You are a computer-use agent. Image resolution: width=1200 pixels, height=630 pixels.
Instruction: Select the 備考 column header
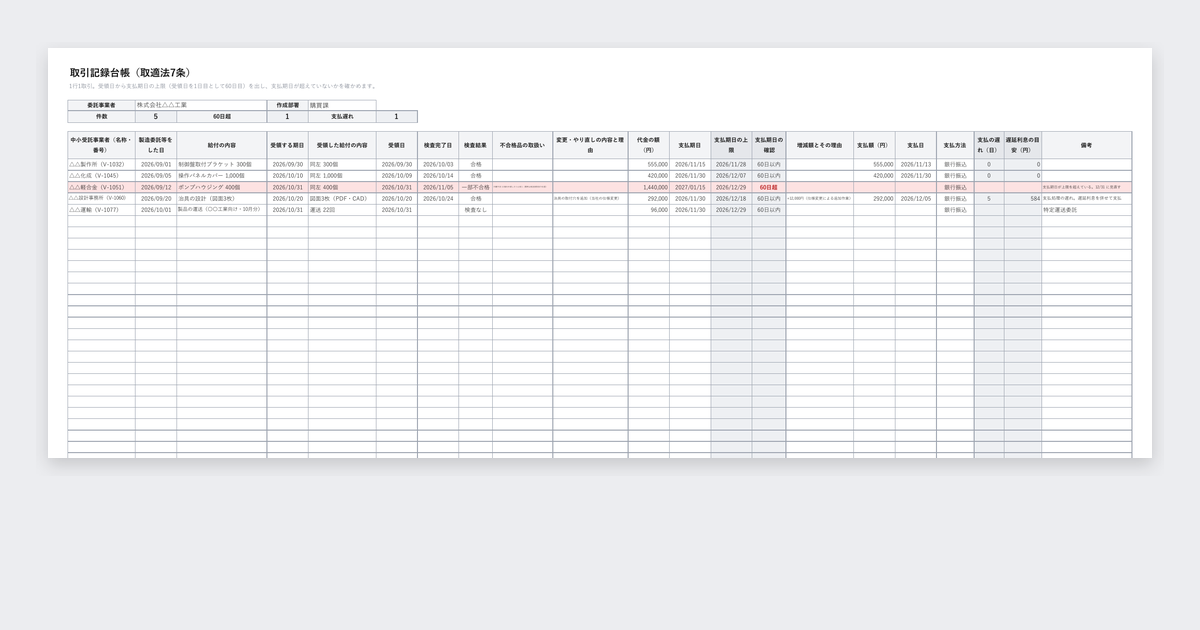click(1087, 145)
